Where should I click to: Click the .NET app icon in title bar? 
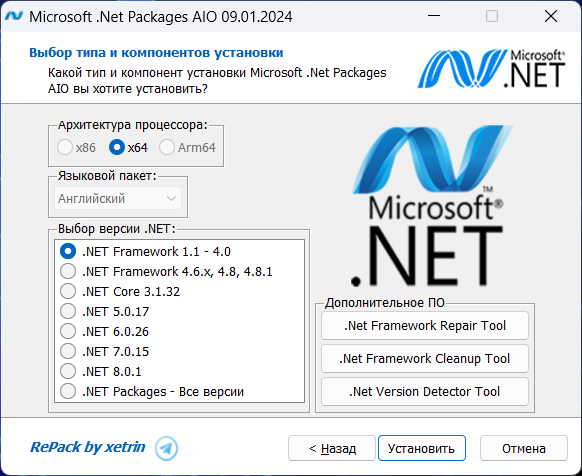click(x=14, y=16)
